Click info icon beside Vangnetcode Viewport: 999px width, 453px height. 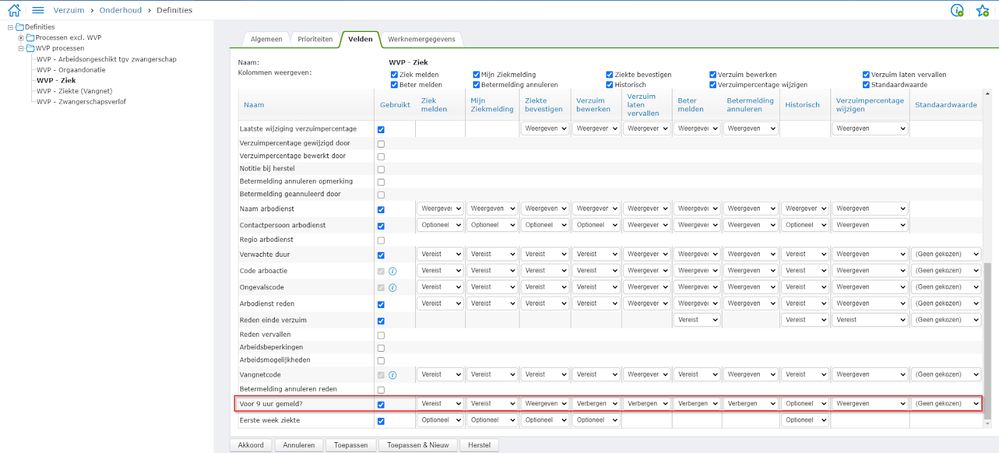(x=393, y=375)
